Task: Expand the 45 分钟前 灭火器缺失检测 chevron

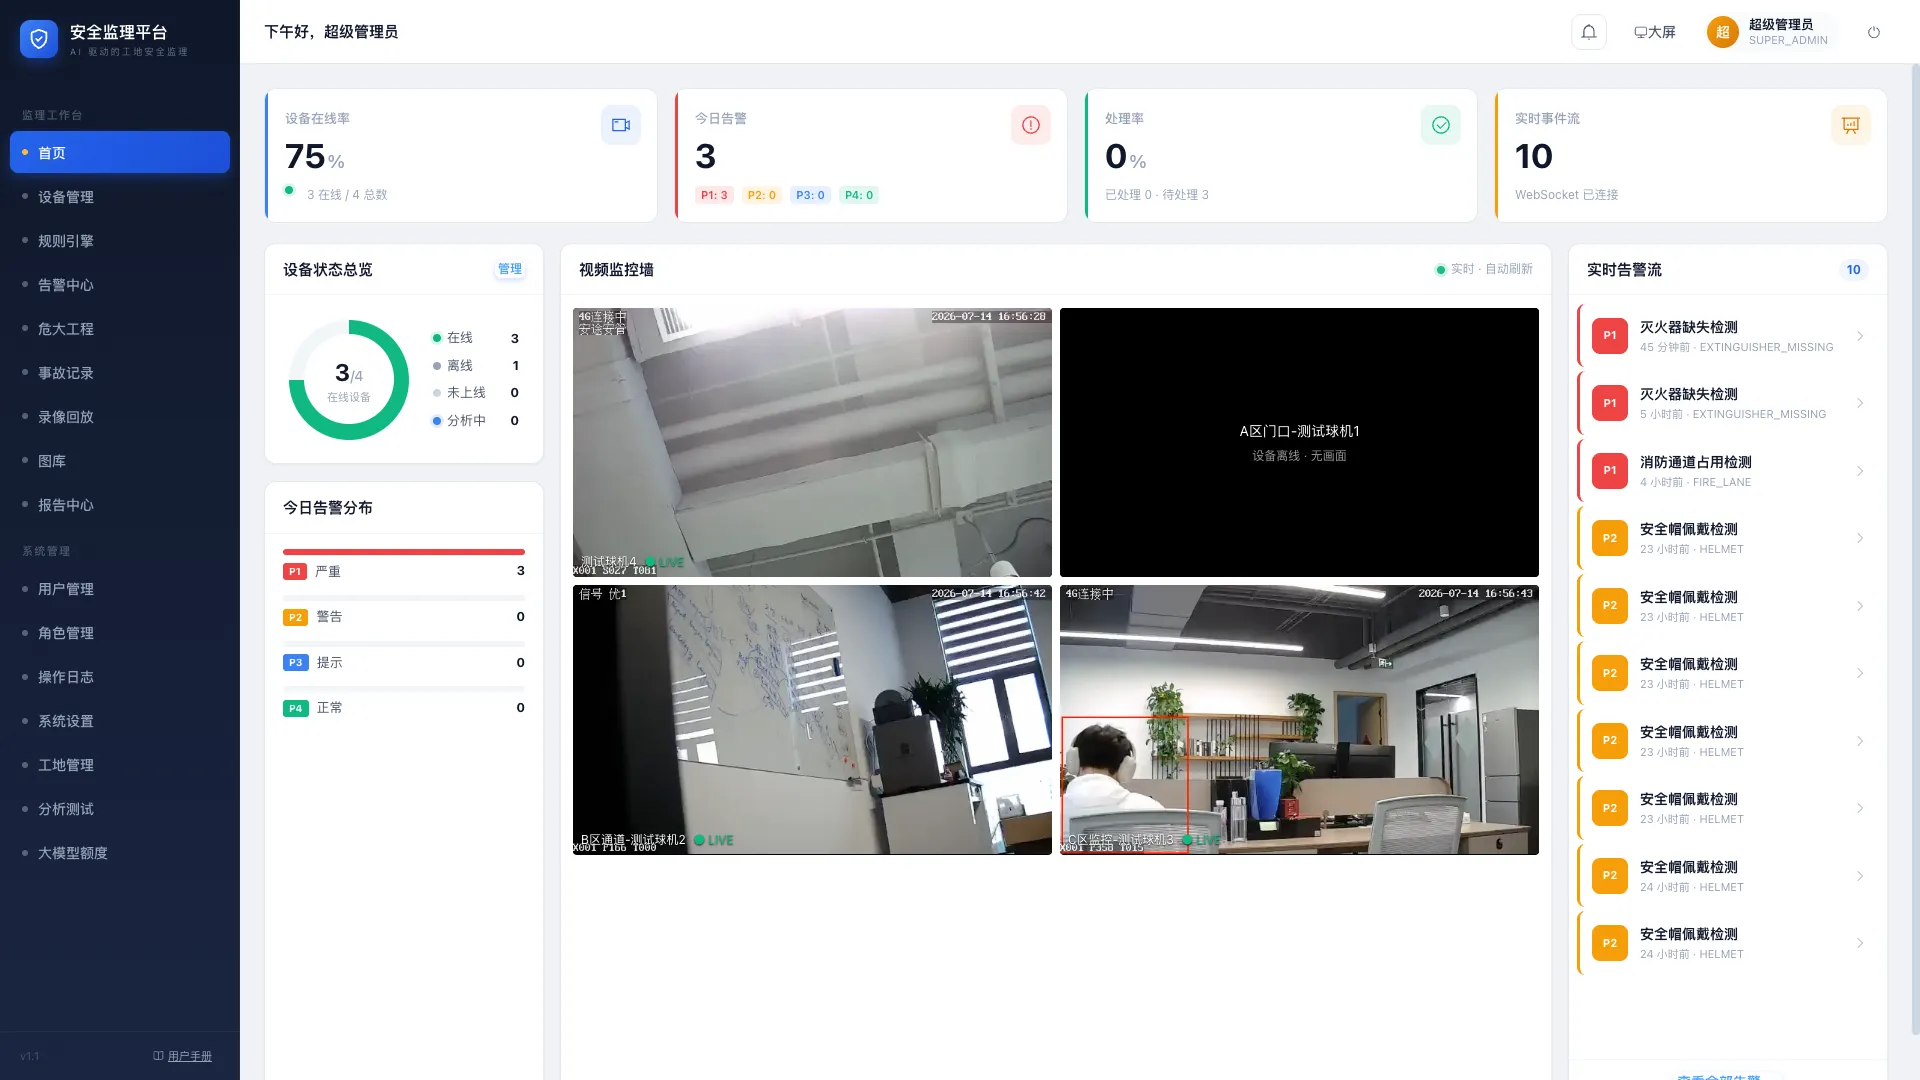Action: coord(1860,336)
